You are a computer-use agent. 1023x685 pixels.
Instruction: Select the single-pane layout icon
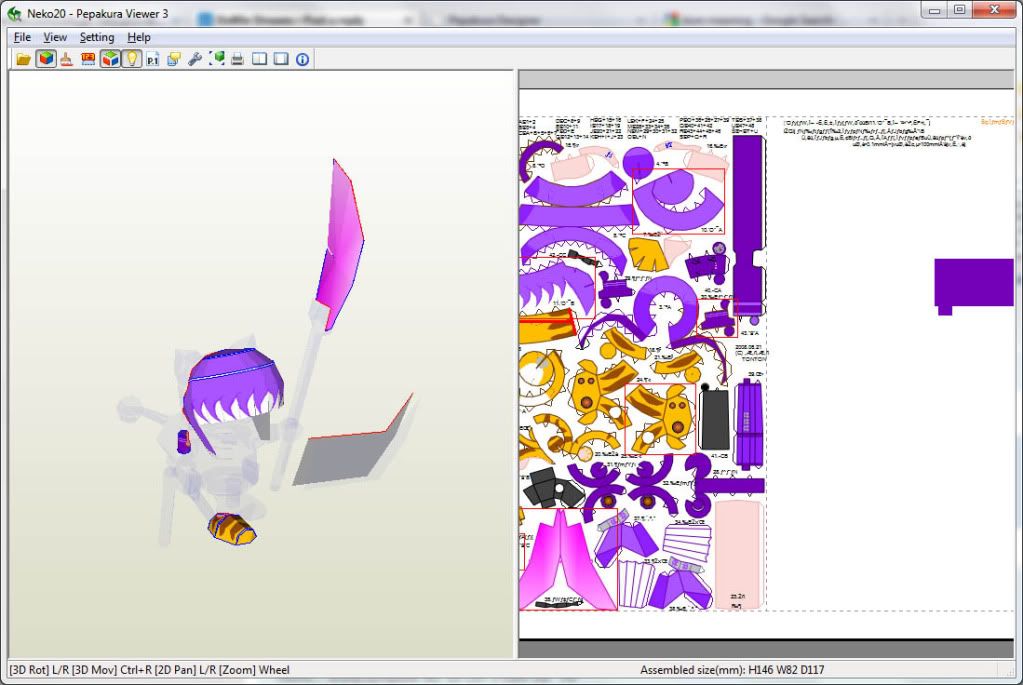(x=281, y=59)
